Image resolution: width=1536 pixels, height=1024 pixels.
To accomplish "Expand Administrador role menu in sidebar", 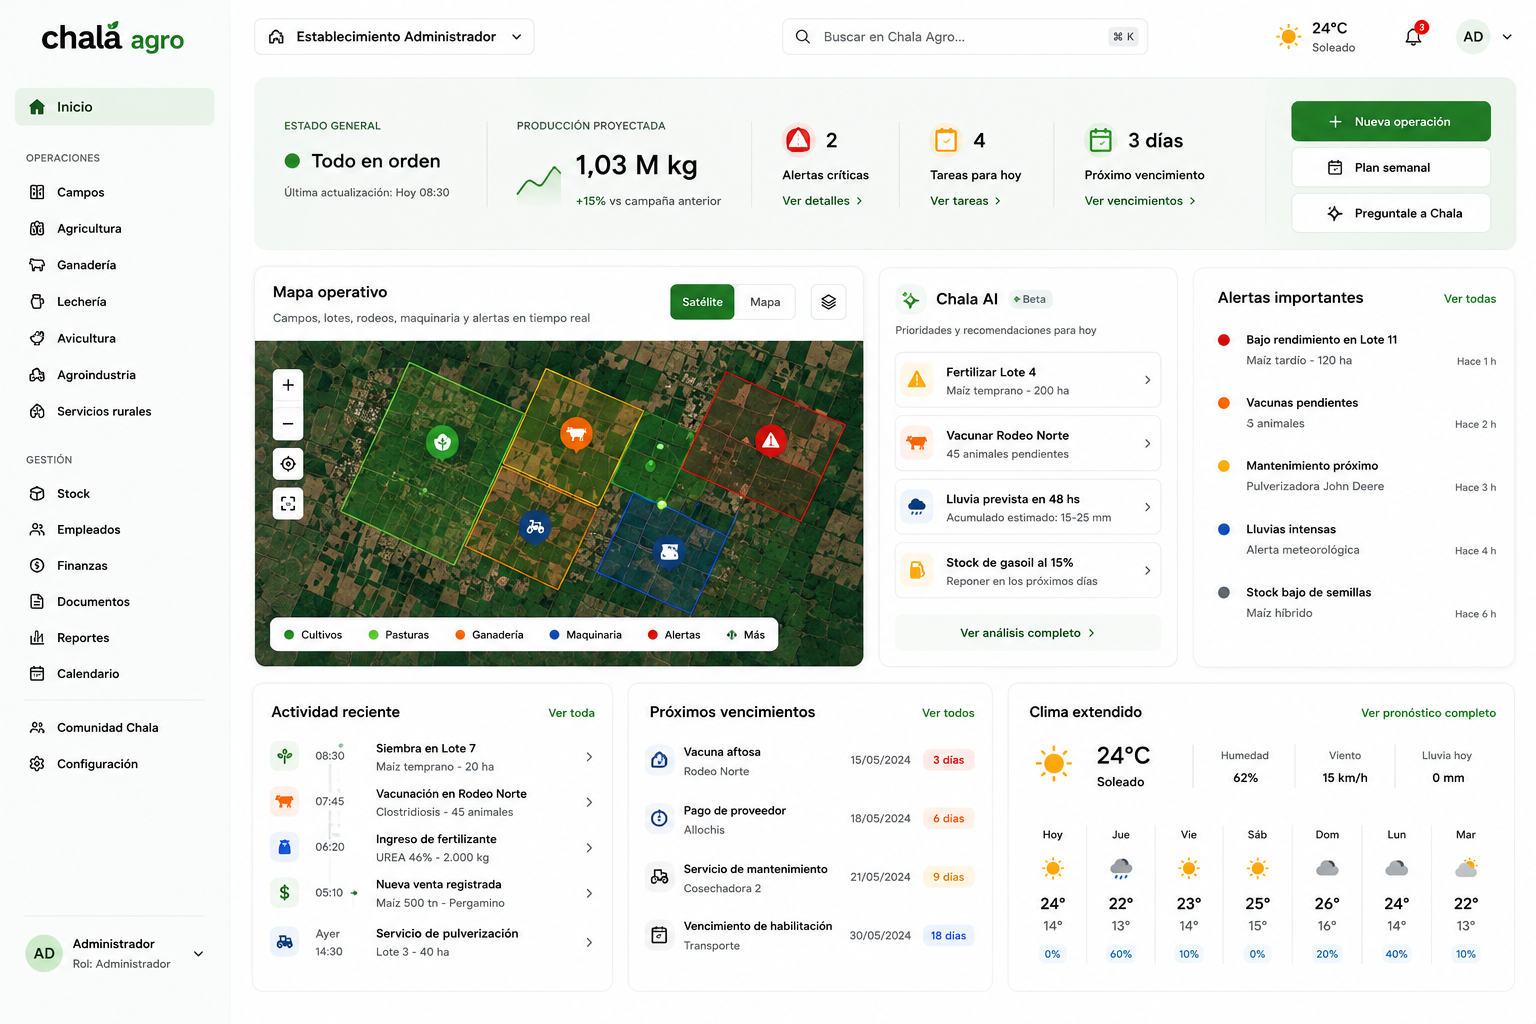I will 198,954.
